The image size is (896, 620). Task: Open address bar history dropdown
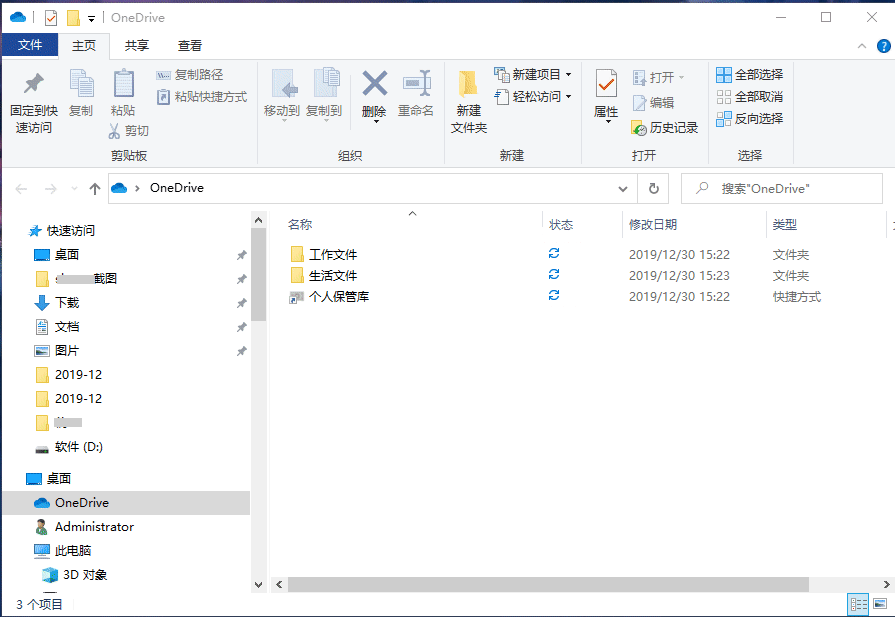click(x=623, y=189)
